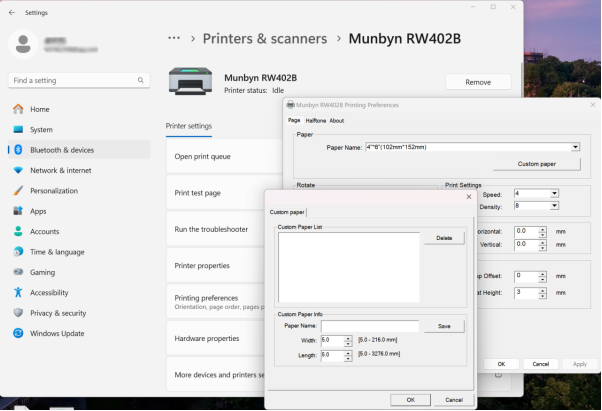
Task: Click the Width value field
Action: pos(332,340)
